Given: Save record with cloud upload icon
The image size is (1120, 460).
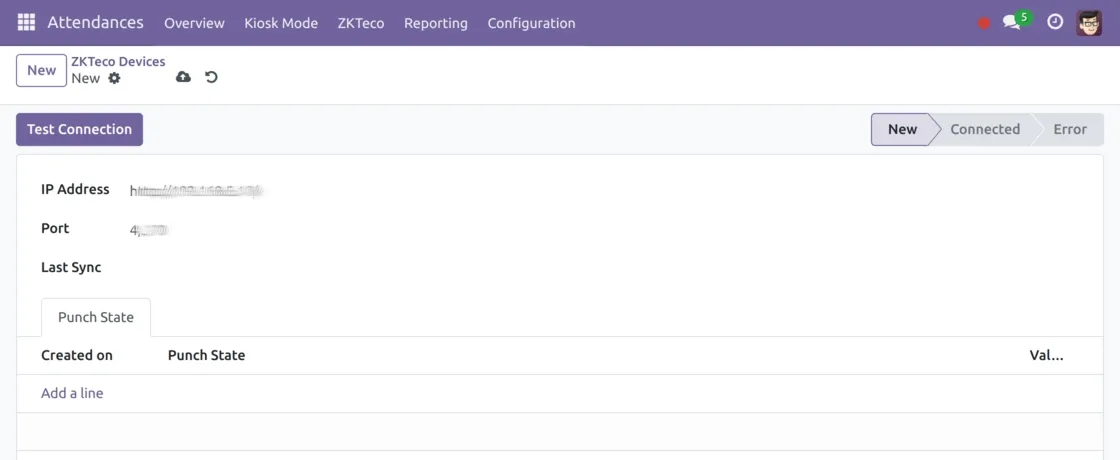Looking at the screenshot, I should 183,77.
